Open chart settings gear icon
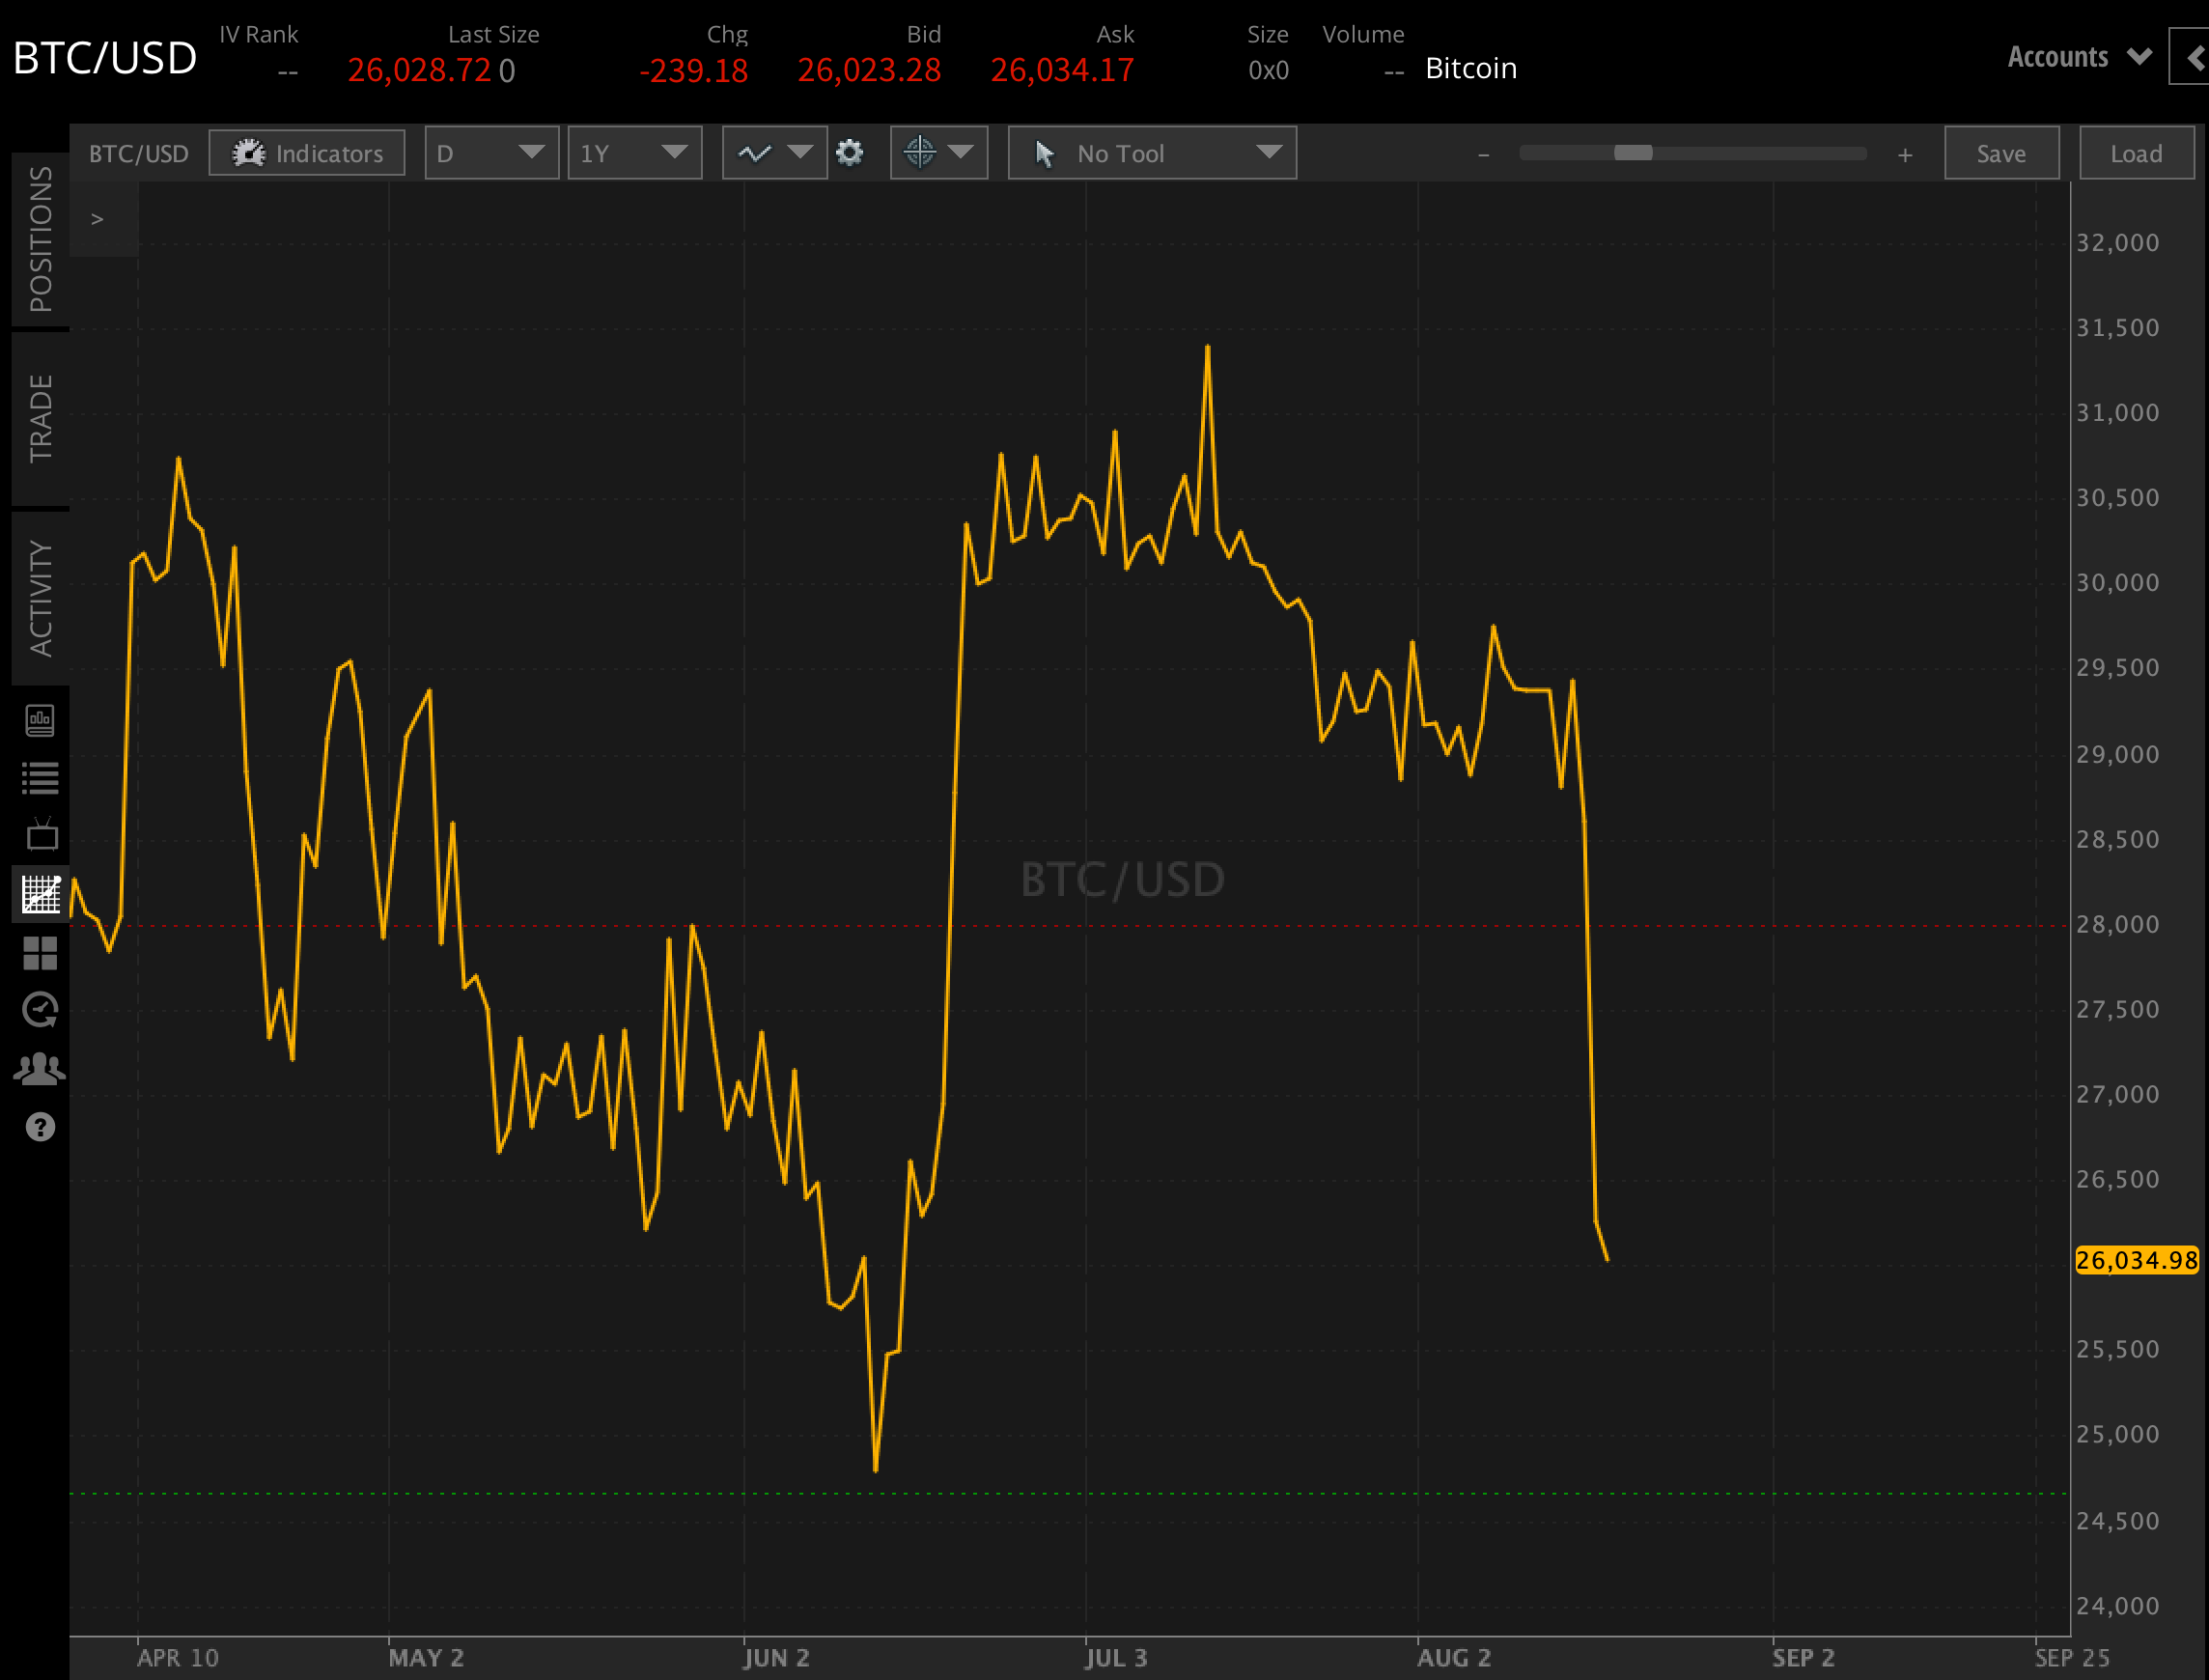 (x=849, y=153)
